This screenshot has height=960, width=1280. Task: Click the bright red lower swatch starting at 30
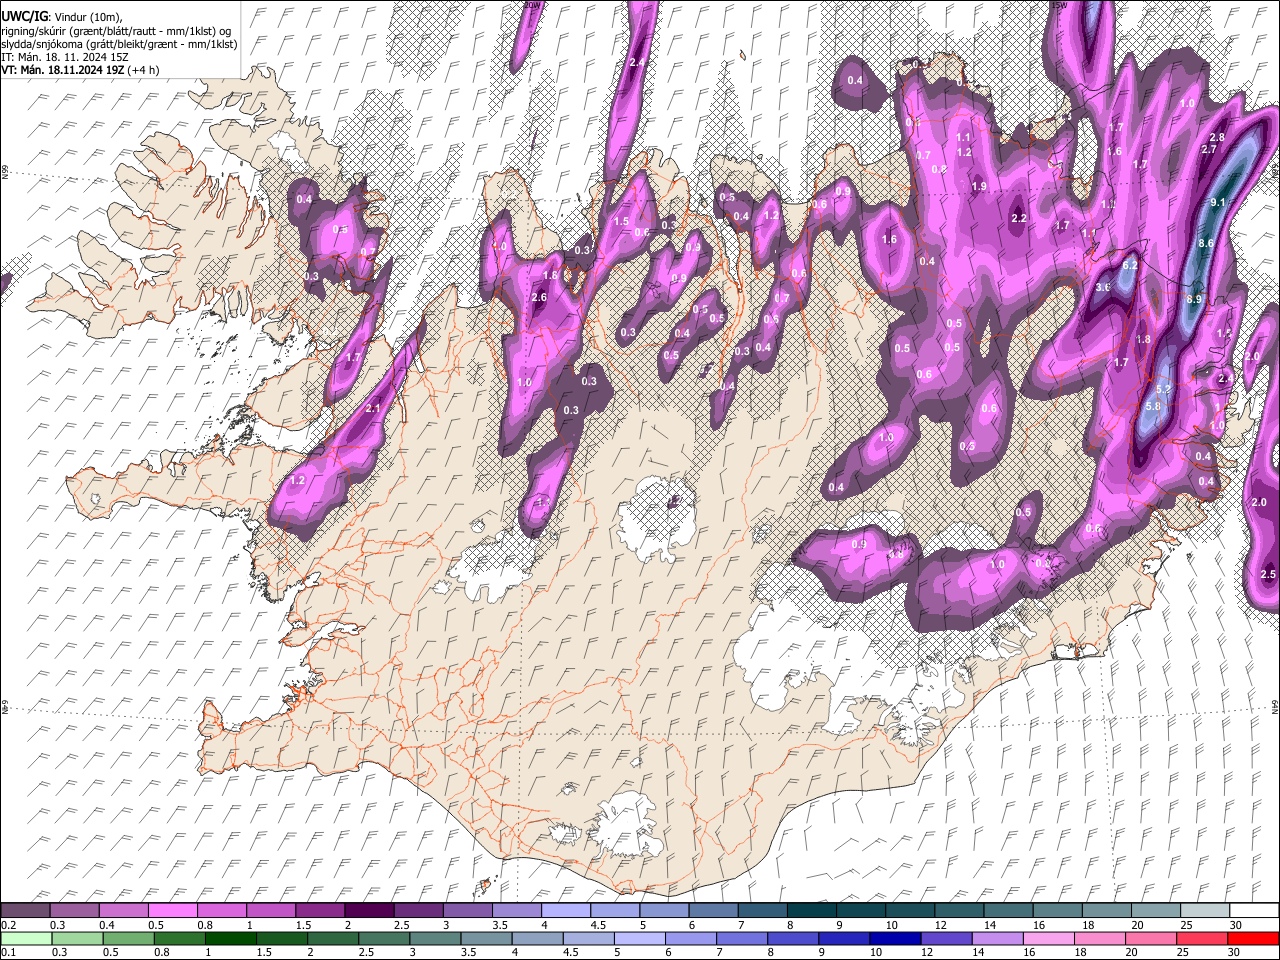point(1253,938)
